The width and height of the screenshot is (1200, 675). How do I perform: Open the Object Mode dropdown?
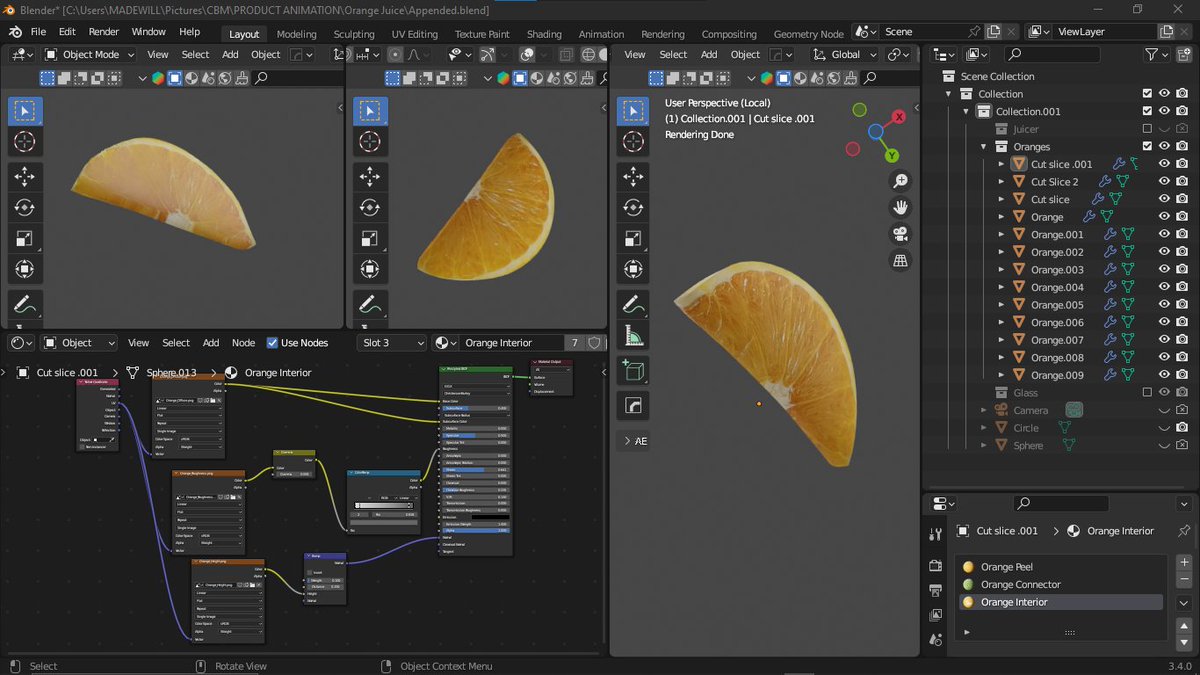coord(89,54)
